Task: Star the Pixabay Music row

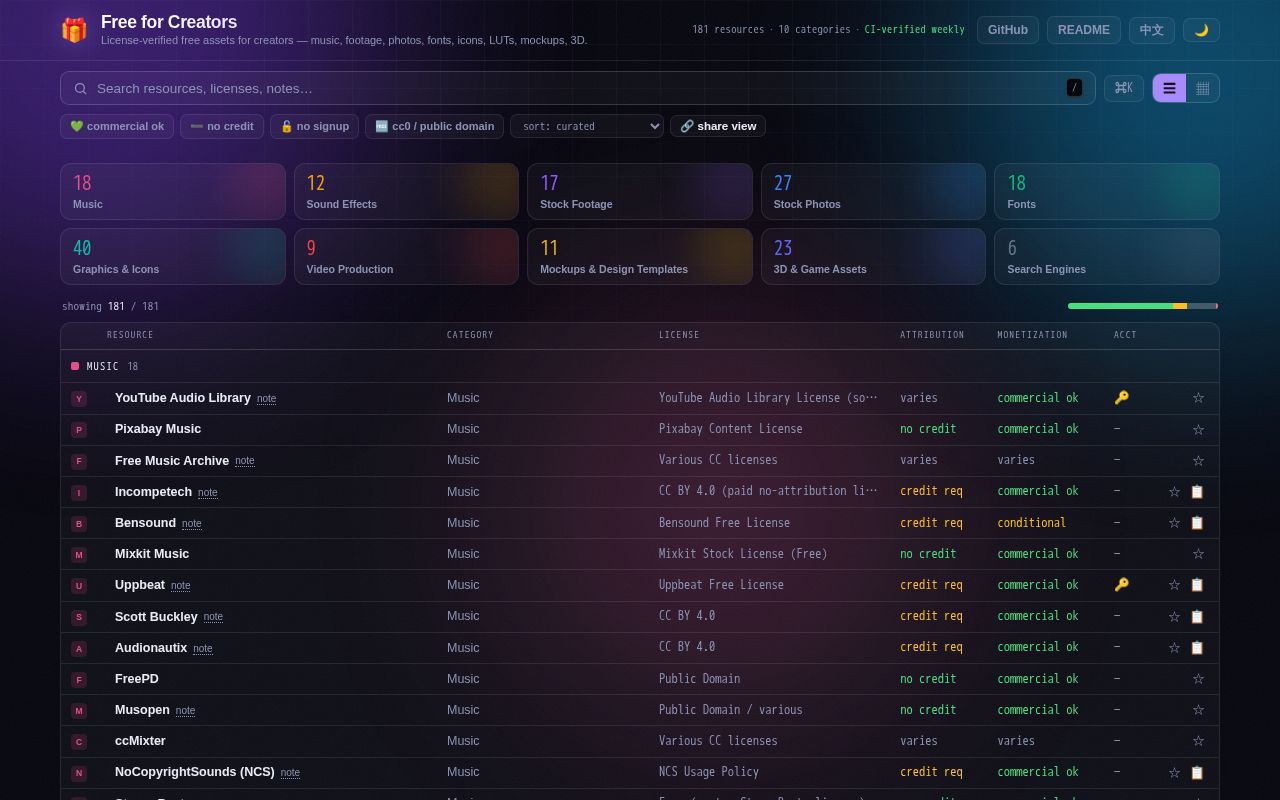Action: (x=1198, y=429)
